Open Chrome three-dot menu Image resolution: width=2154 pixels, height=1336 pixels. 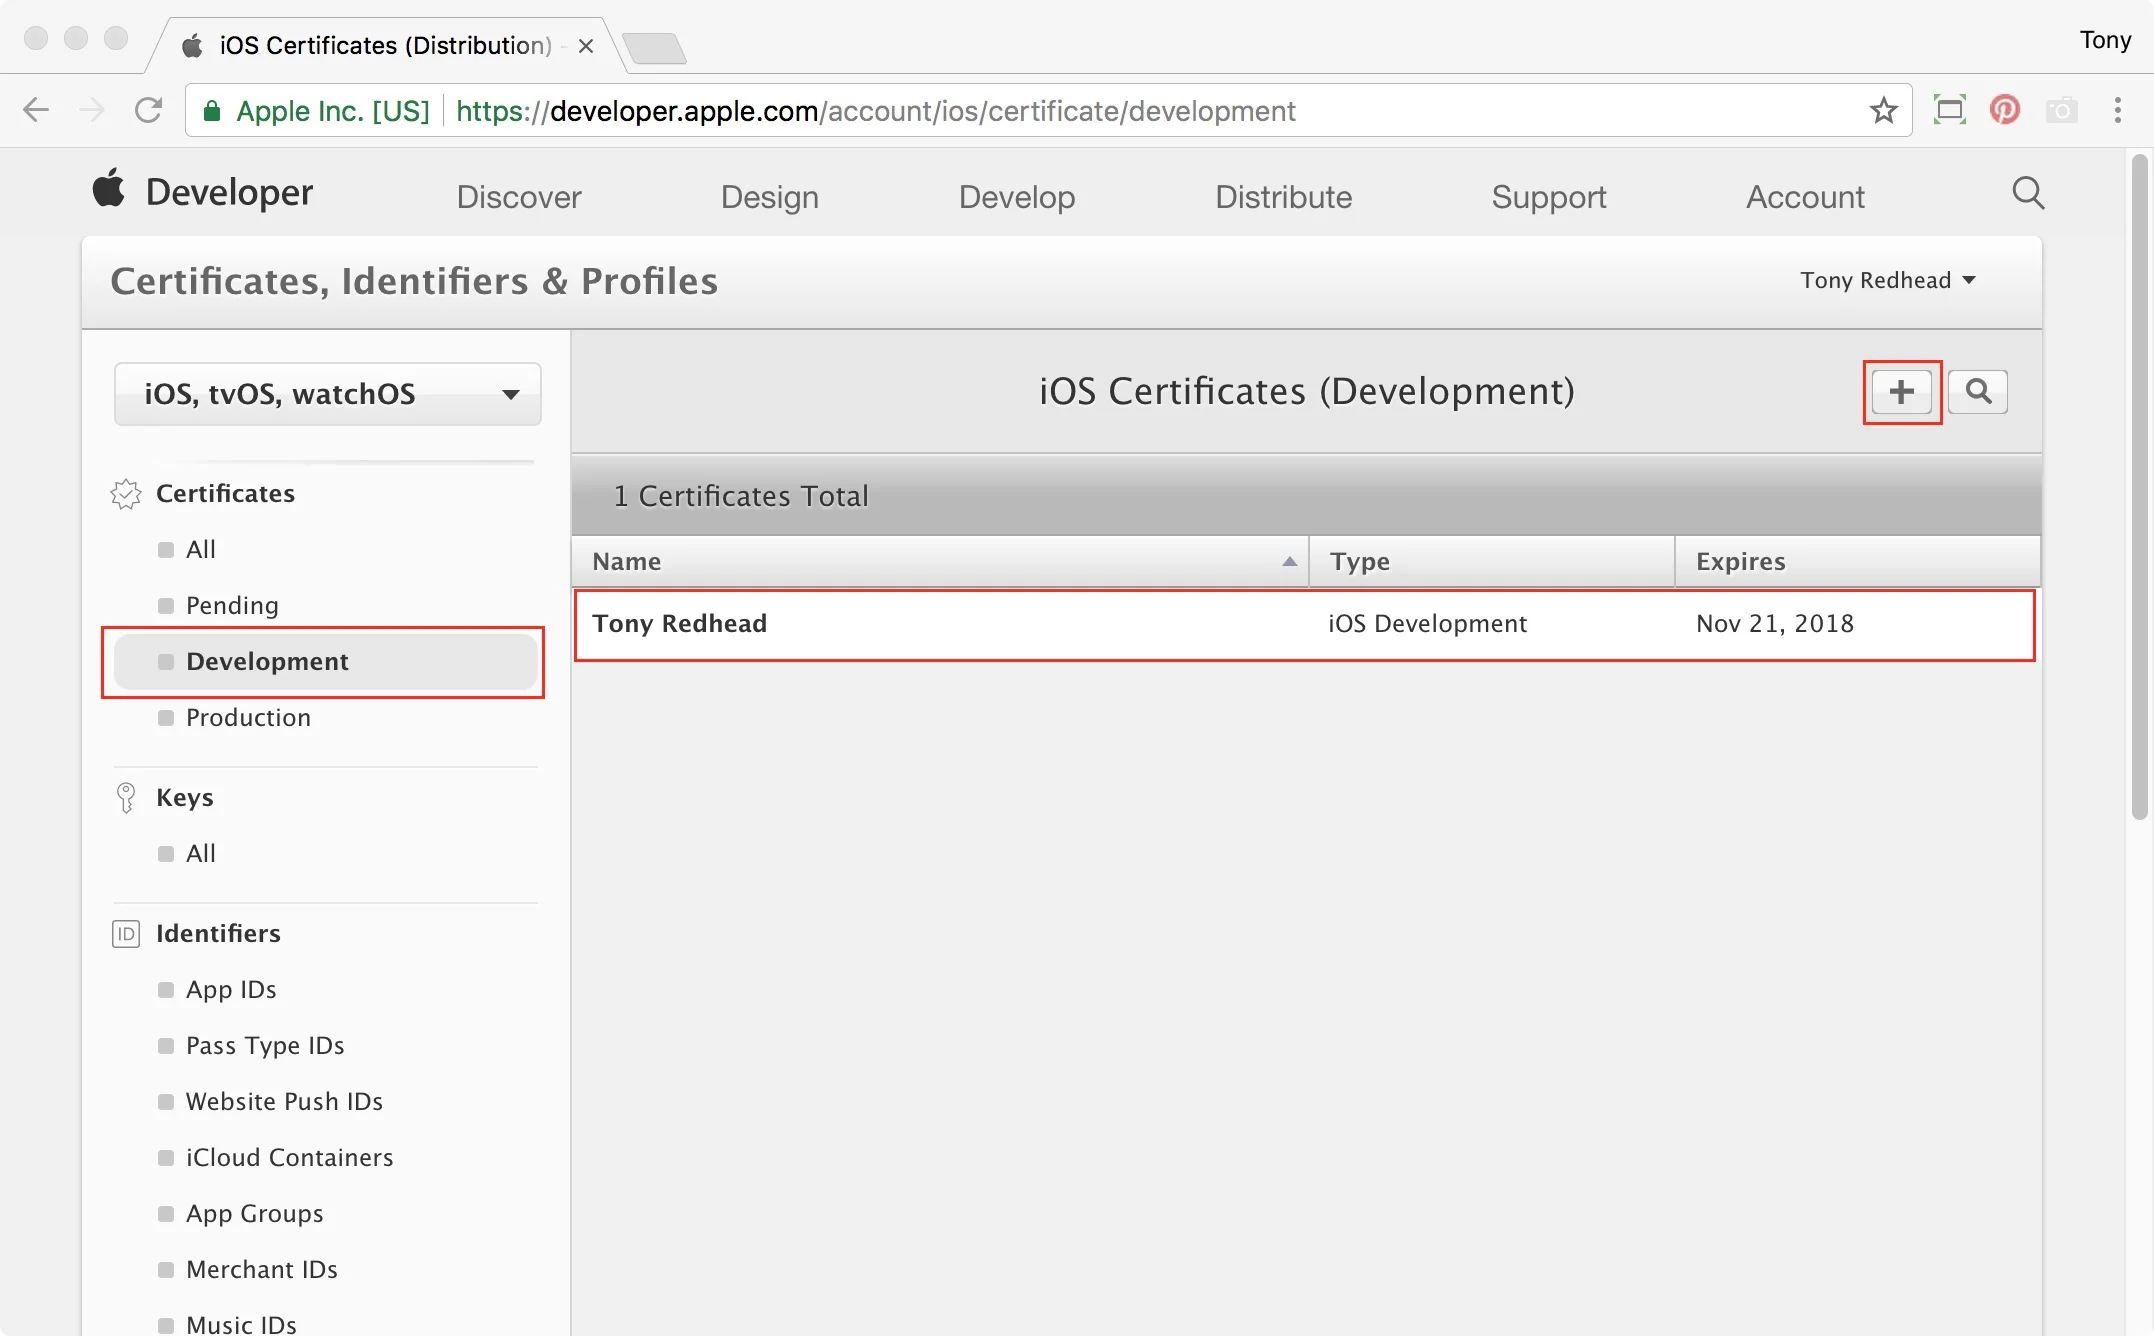tap(2117, 110)
